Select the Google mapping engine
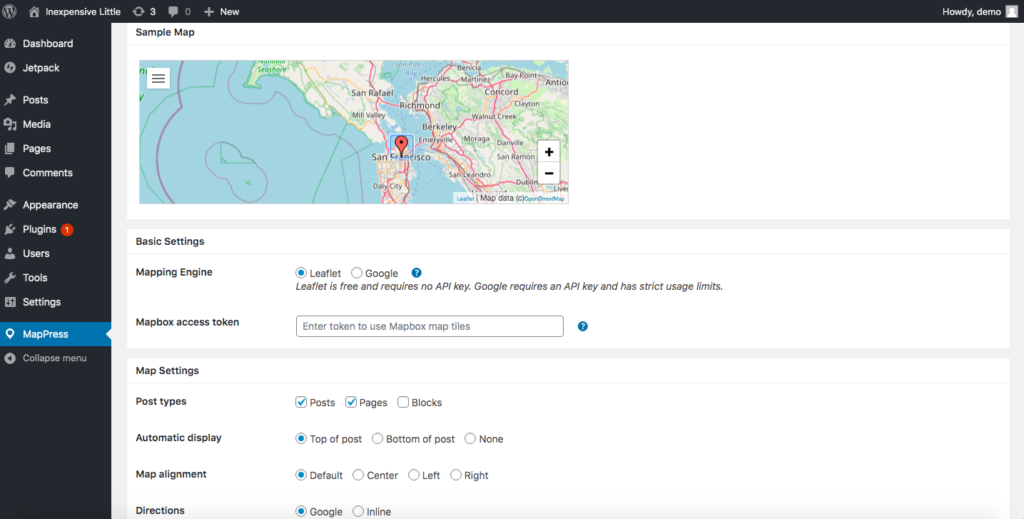 point(357,273)
